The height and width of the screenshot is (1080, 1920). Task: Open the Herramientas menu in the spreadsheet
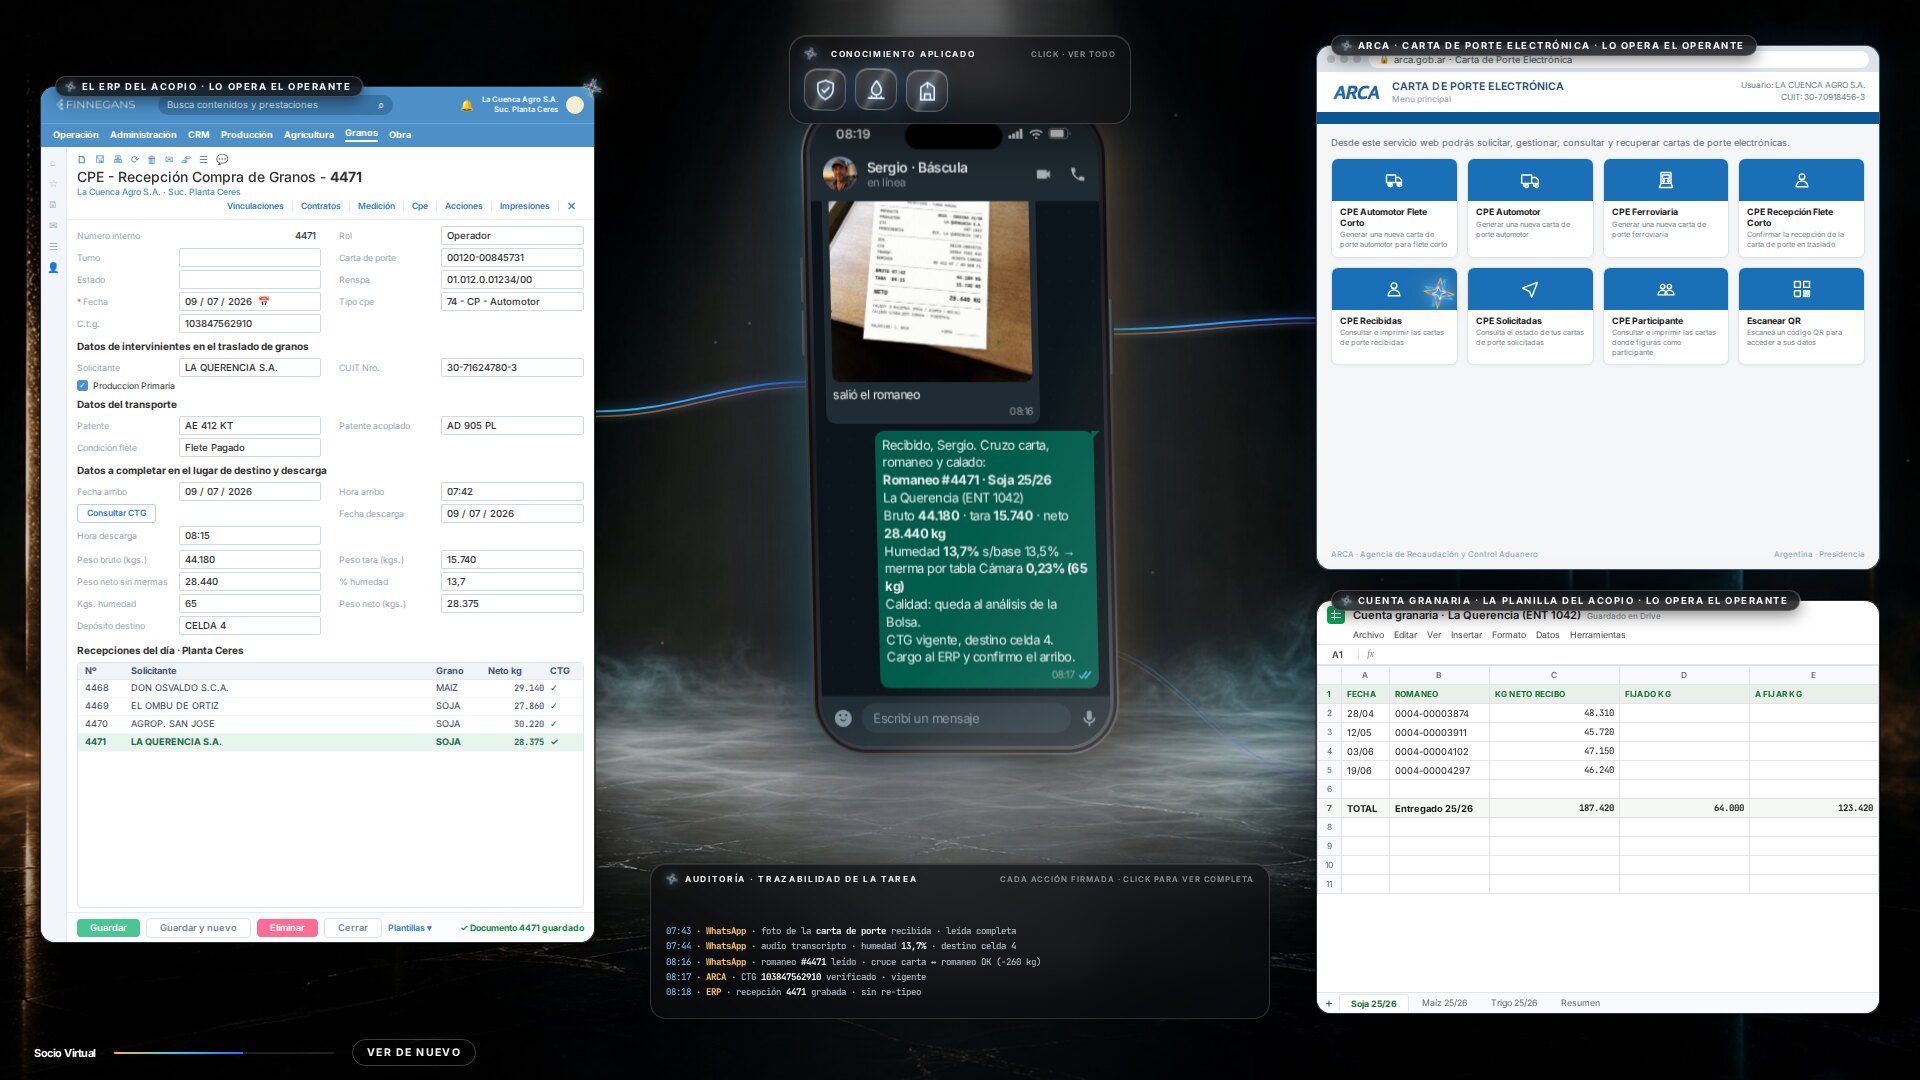[1597, 635]
